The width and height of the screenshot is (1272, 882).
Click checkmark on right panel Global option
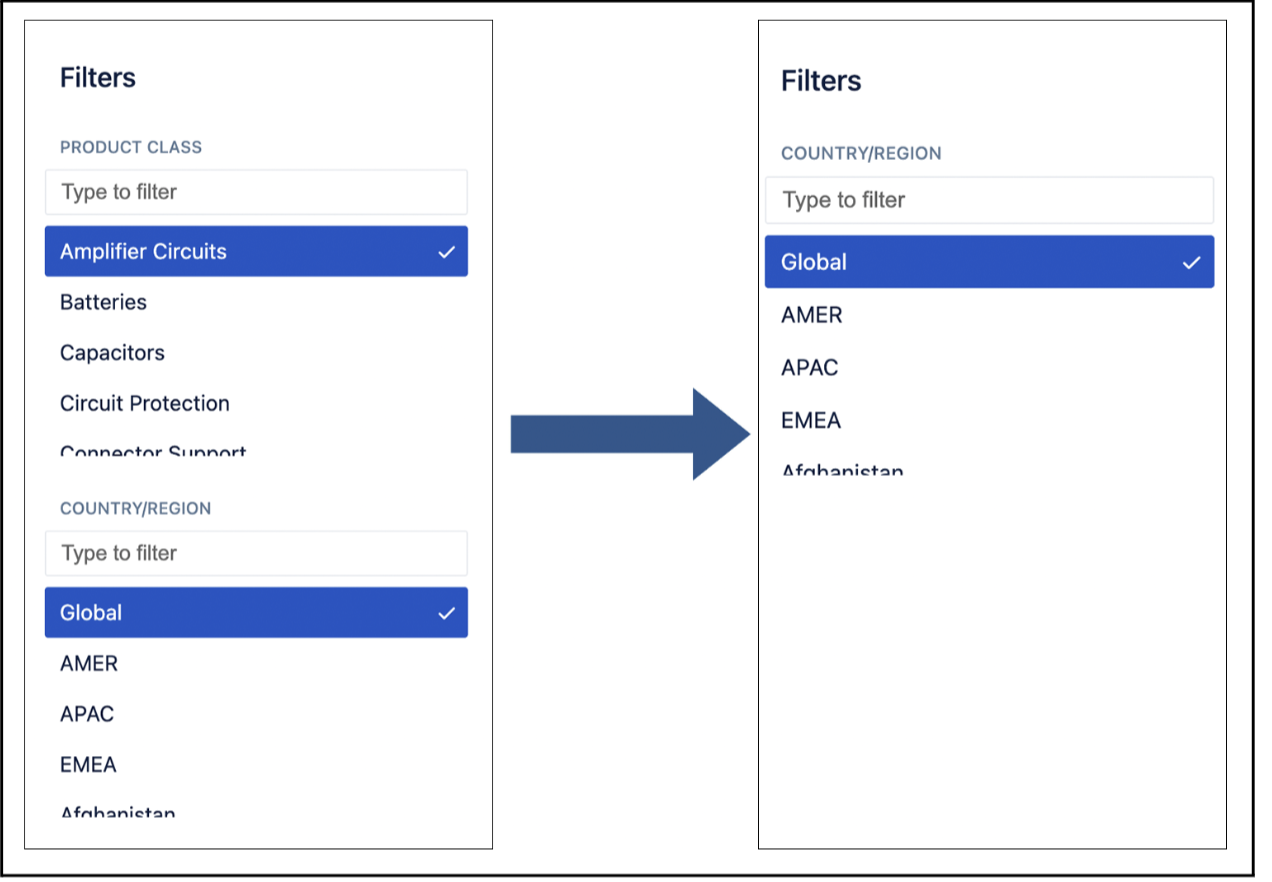(x=1191, y=263)
